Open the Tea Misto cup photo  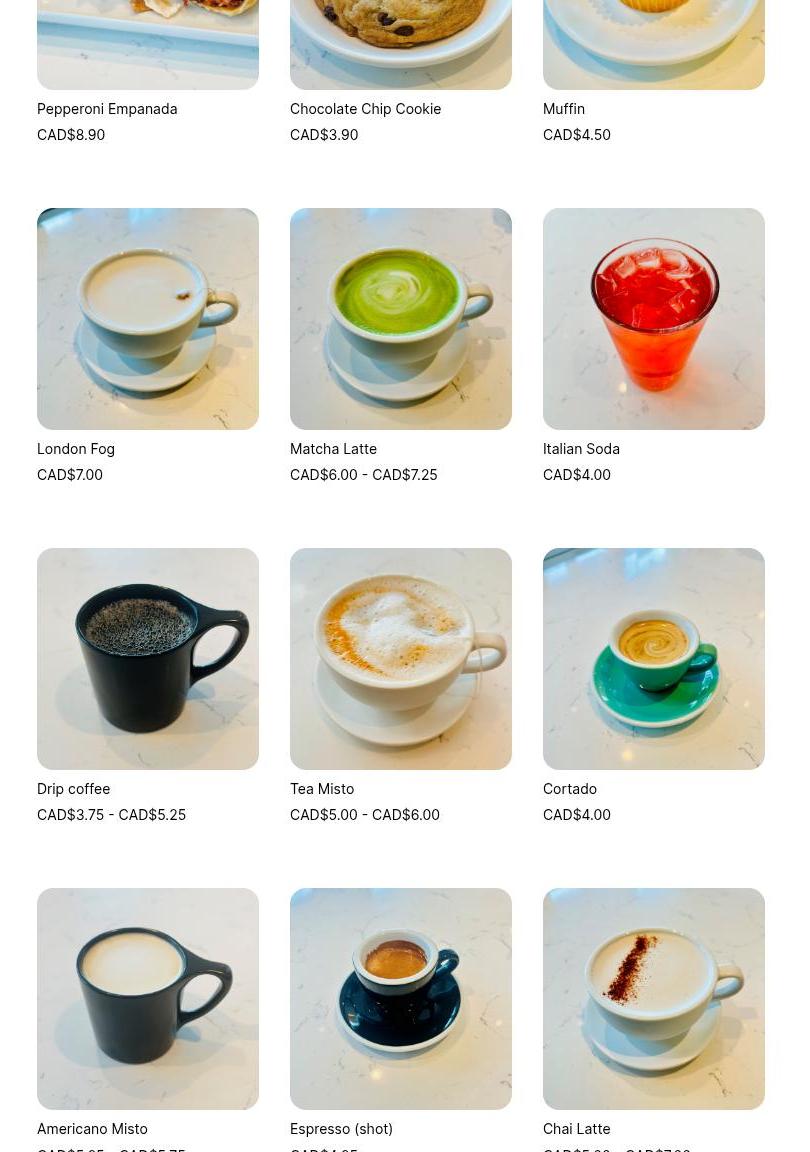(x=401, y=659)
